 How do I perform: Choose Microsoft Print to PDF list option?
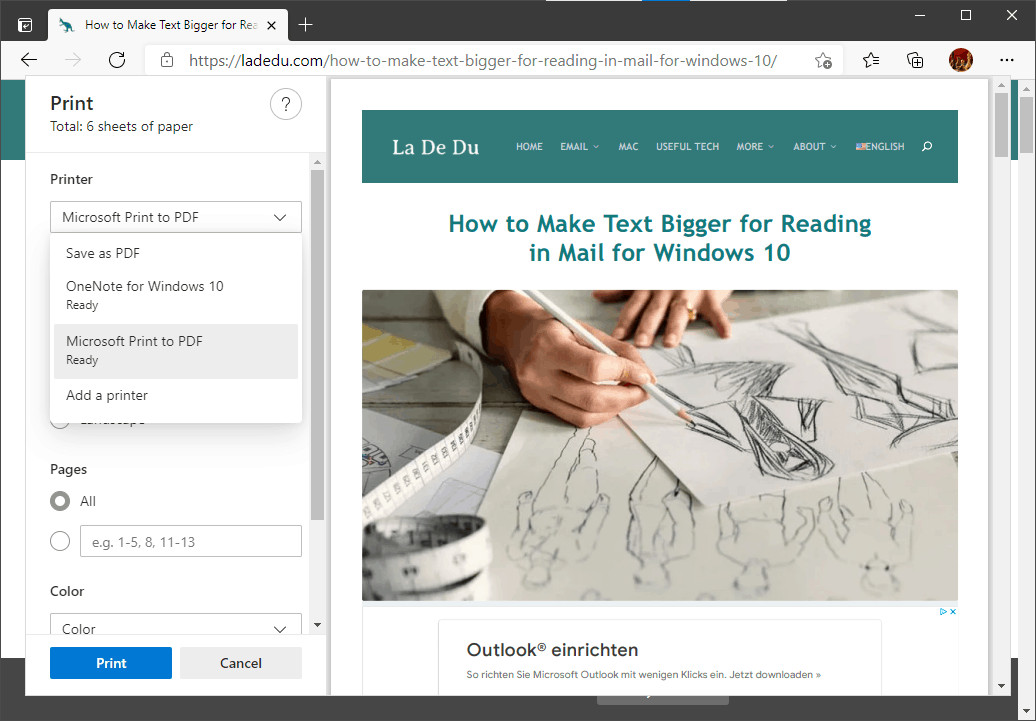(x=176, y=351)
